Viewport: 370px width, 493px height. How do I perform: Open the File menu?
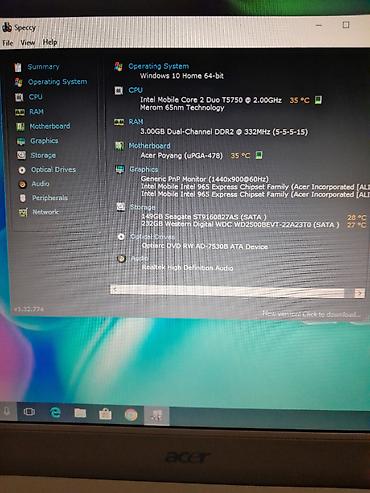[x=7, y=43]
